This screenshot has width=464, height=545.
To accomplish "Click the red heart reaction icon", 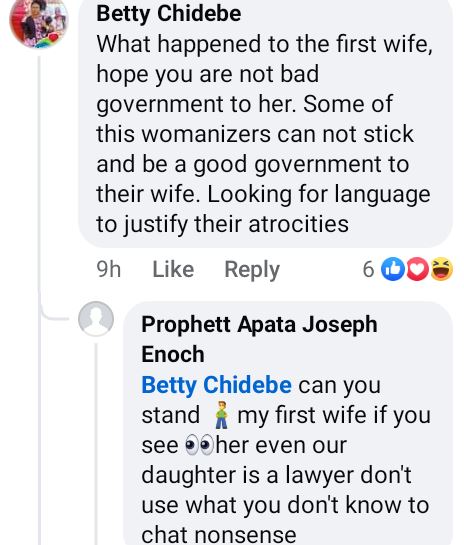I will coord(417,269).
